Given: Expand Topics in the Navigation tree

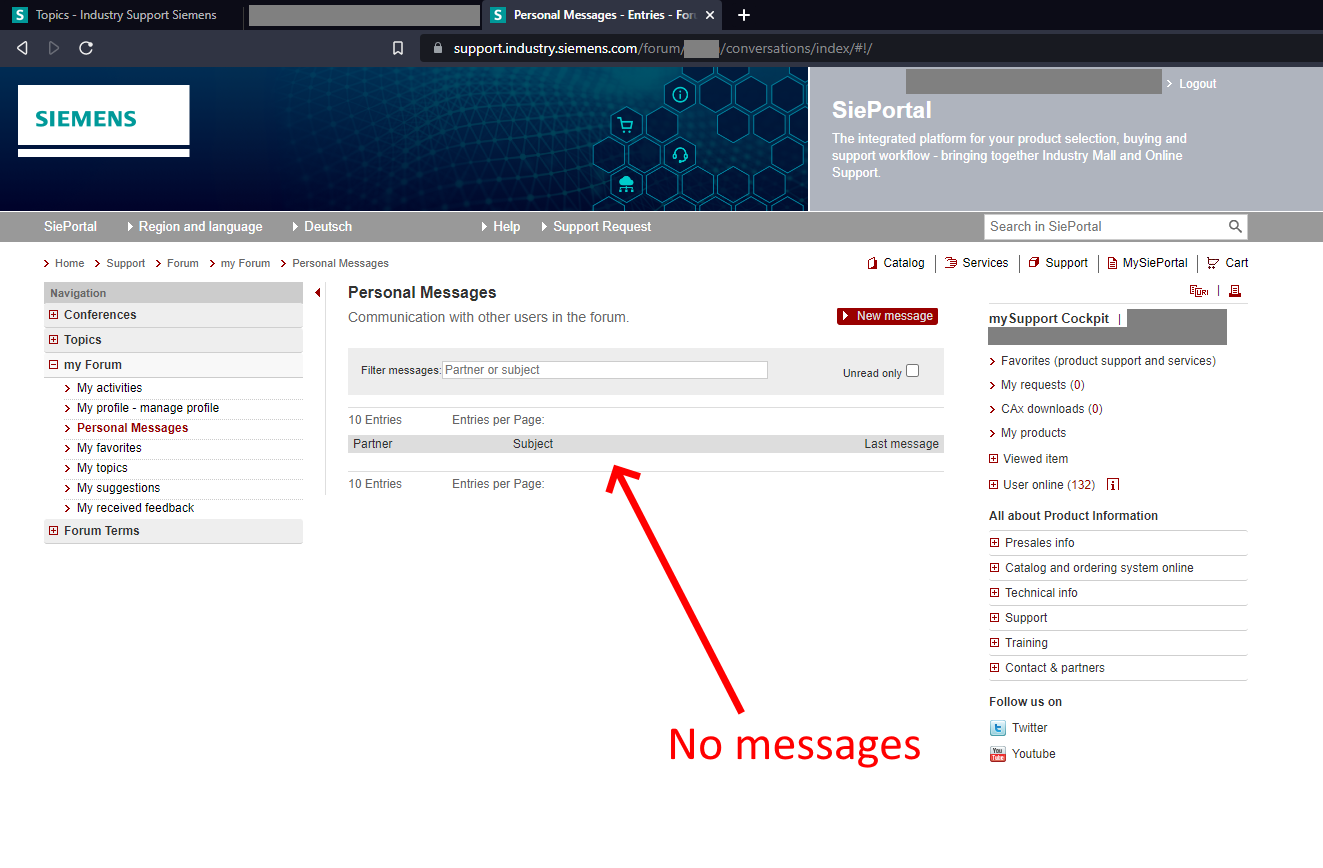Looking at the screenshot, I should coord(54,340).
